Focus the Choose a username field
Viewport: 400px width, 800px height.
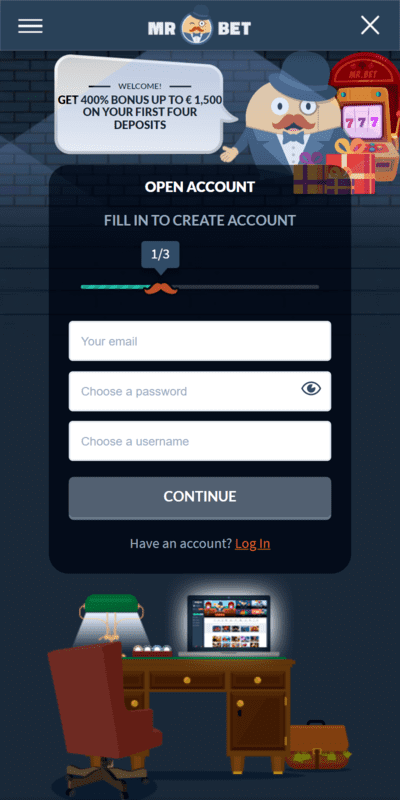click(200, 441)
